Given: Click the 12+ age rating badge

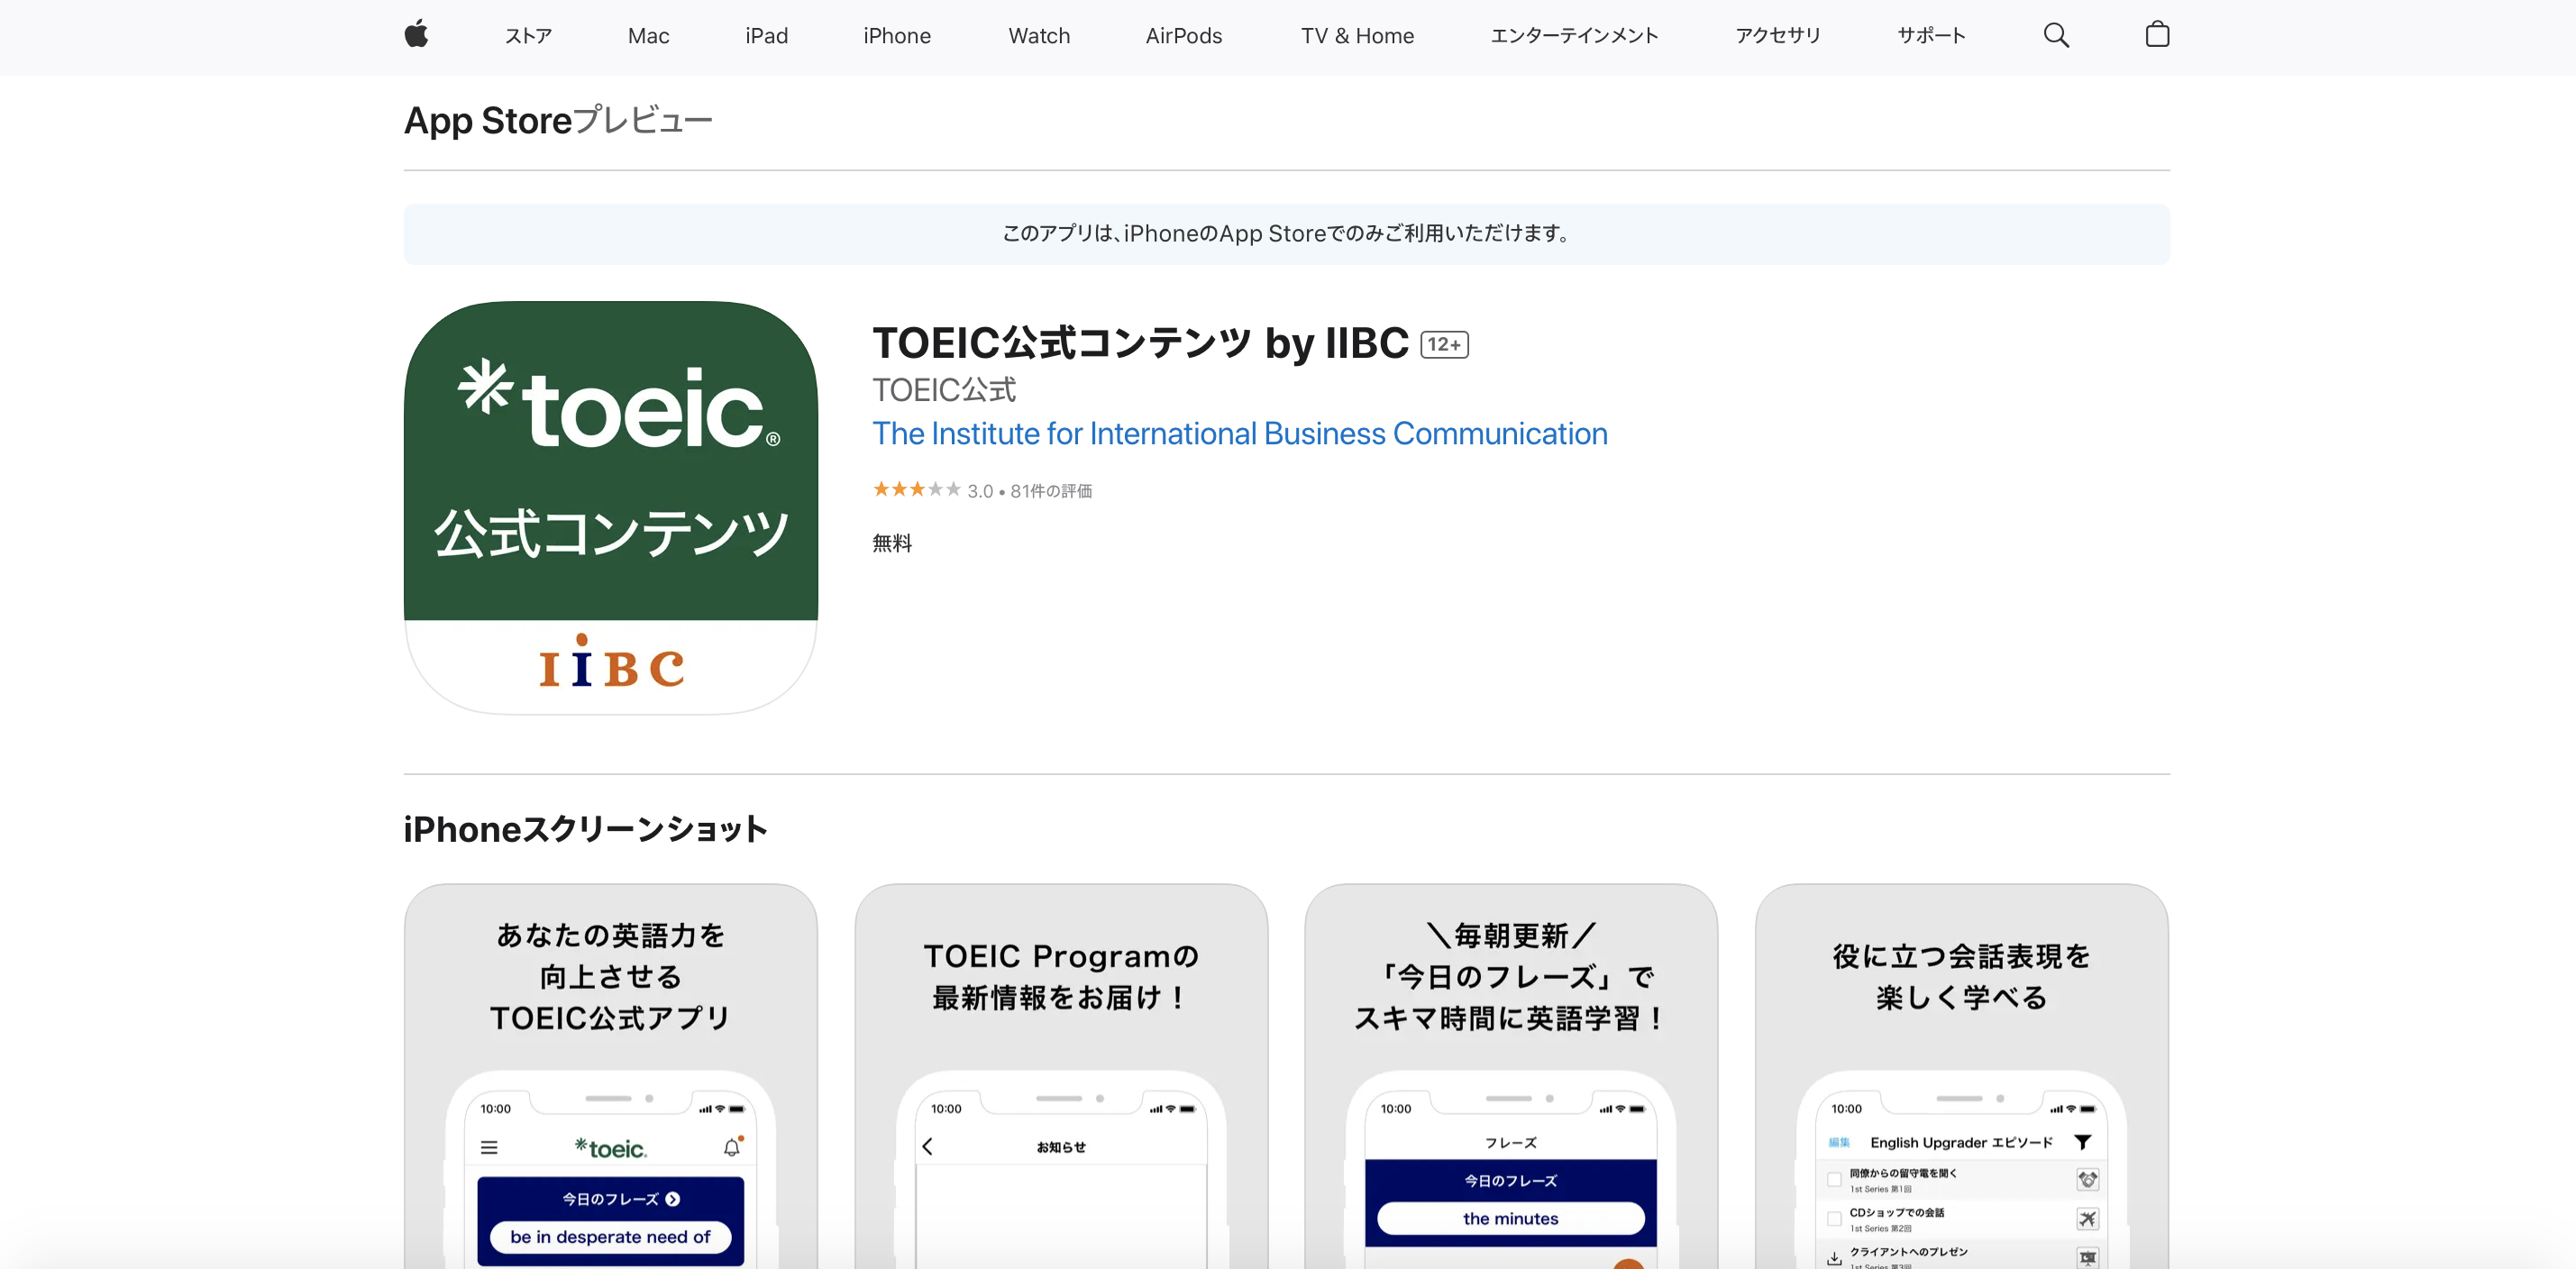Looking at the screenshot, I should click(x=1444, y=344).
